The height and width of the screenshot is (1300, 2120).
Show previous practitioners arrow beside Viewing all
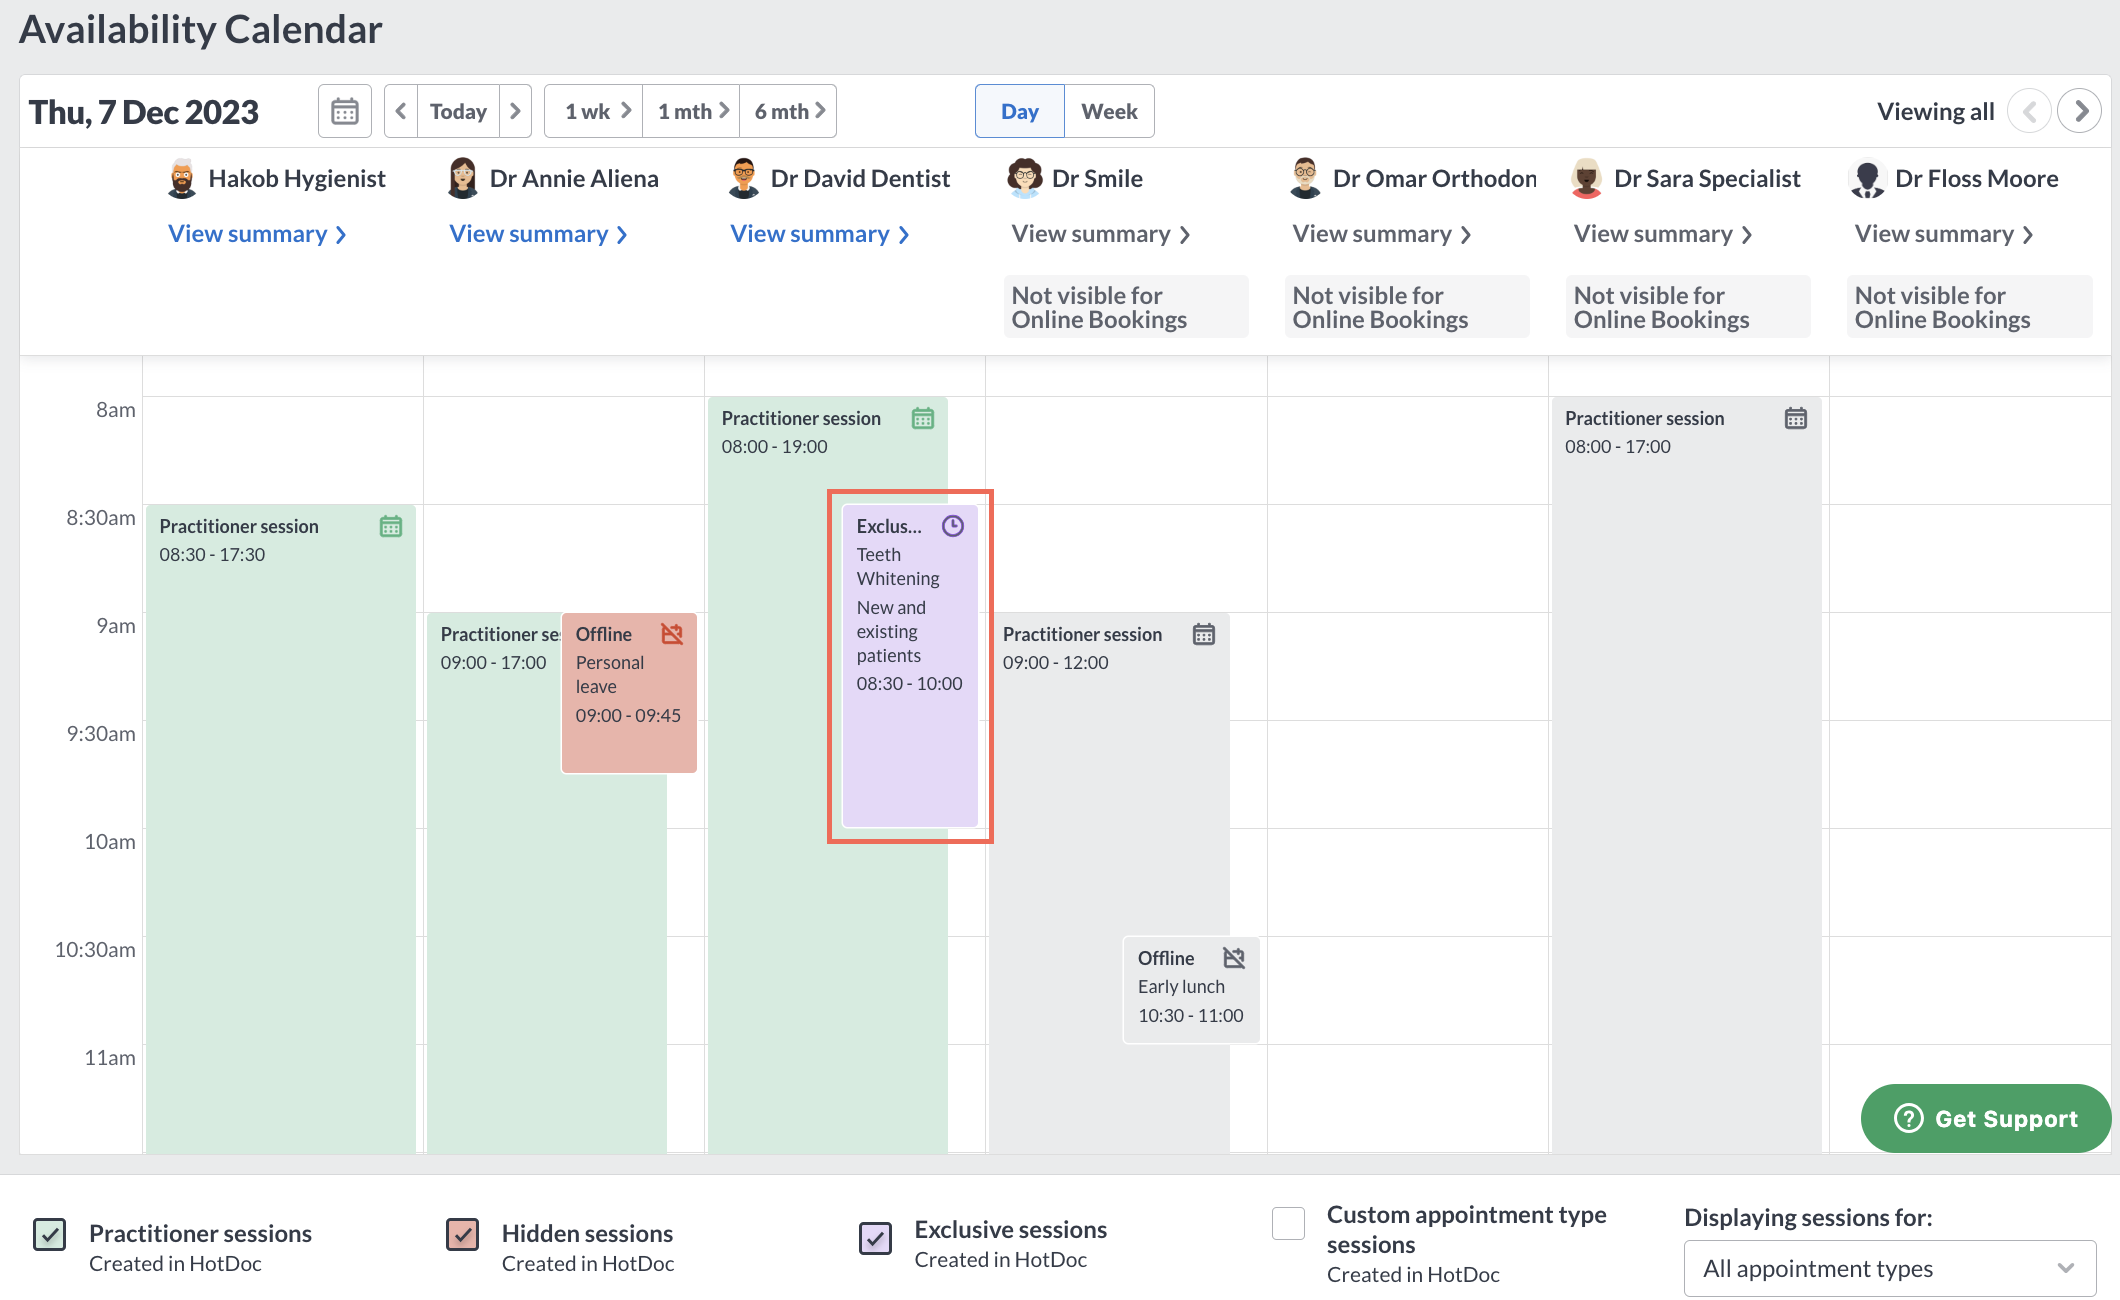click(x=2029, y=111)
